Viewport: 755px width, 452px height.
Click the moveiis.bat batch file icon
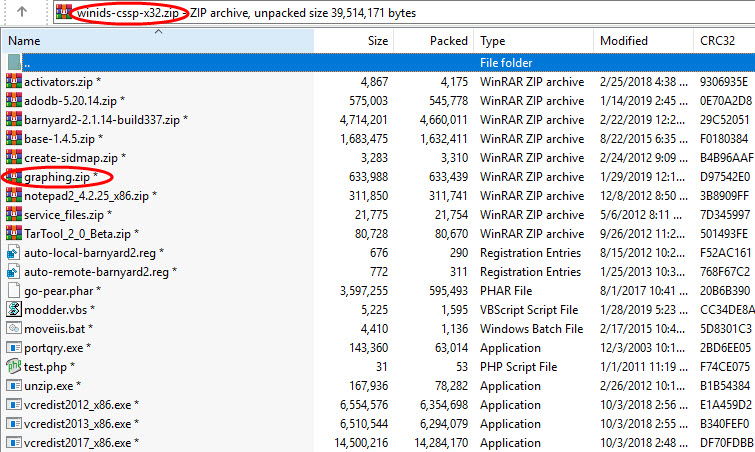coord(13,328)
